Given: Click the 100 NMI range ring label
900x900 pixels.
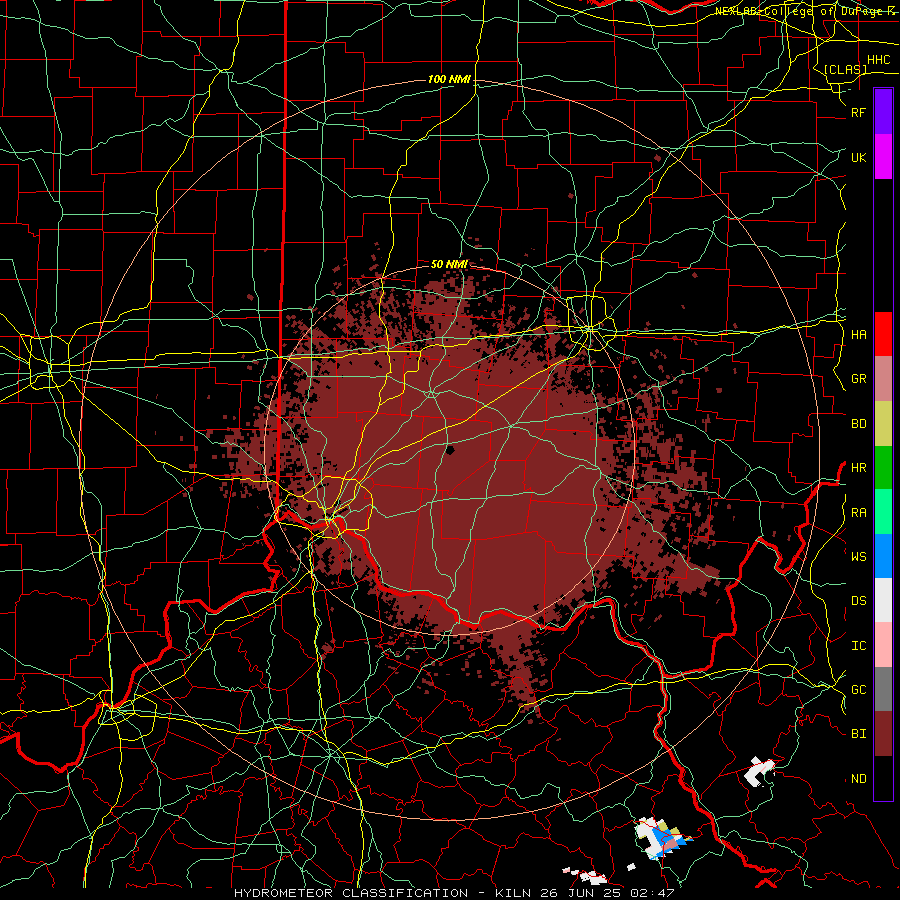Looking at the screenshot, I should [449, 79].
